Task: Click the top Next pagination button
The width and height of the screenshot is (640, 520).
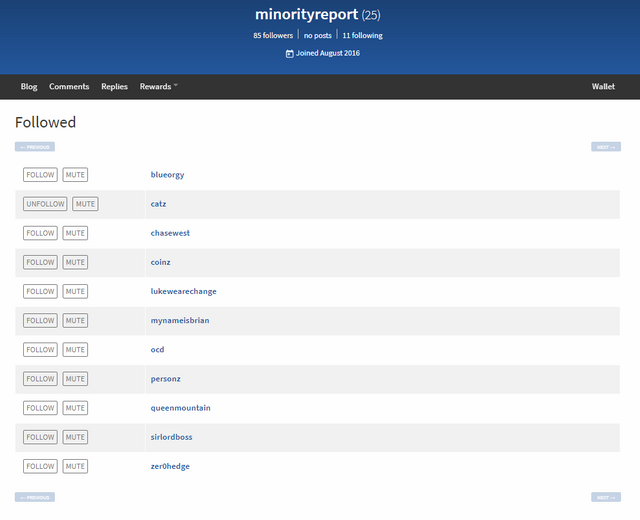Action: coord(606,147)
